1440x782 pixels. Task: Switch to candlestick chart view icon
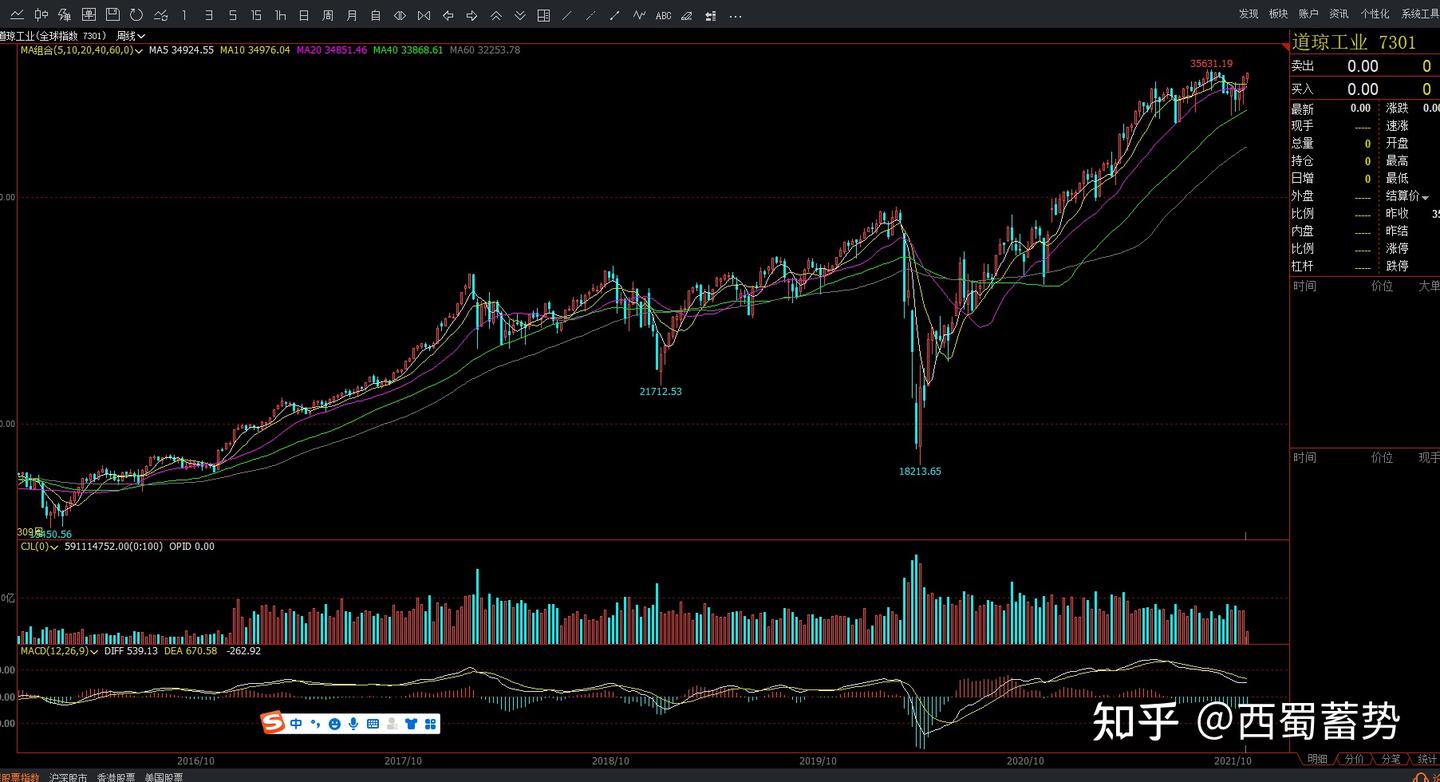41,15
